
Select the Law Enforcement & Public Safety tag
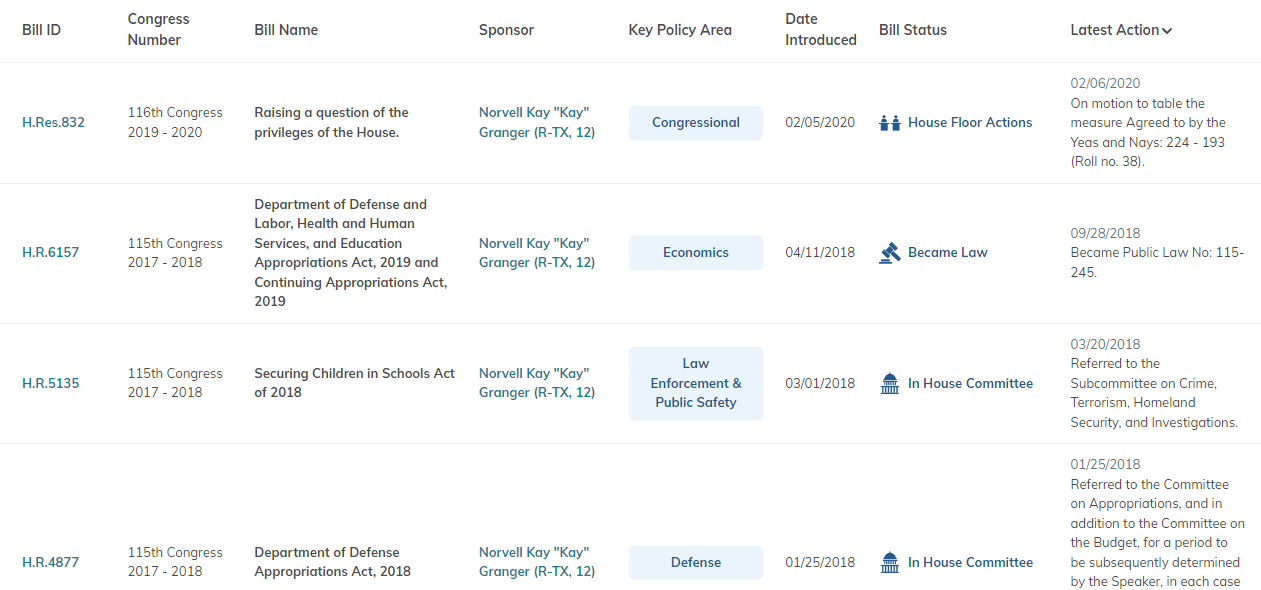(695, 383)
